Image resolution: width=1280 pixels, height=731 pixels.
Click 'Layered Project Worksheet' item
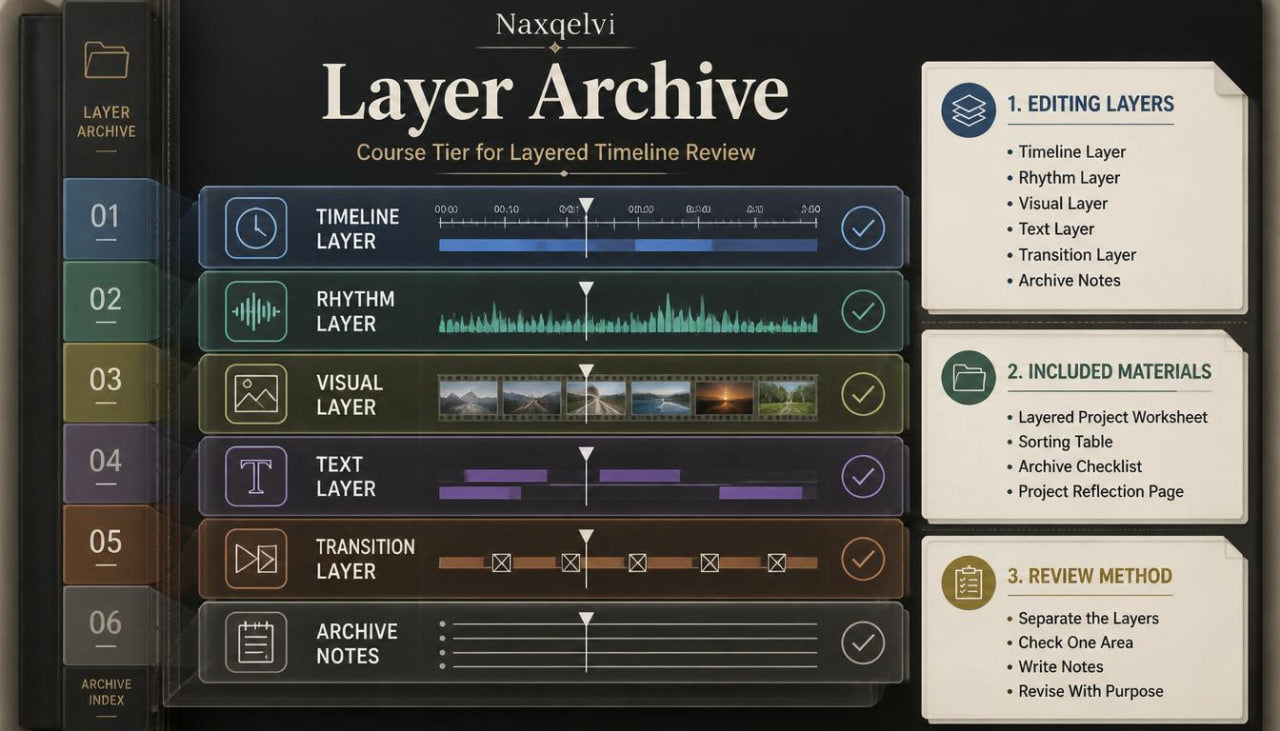pyautogui.click(x=1113, y=417)
